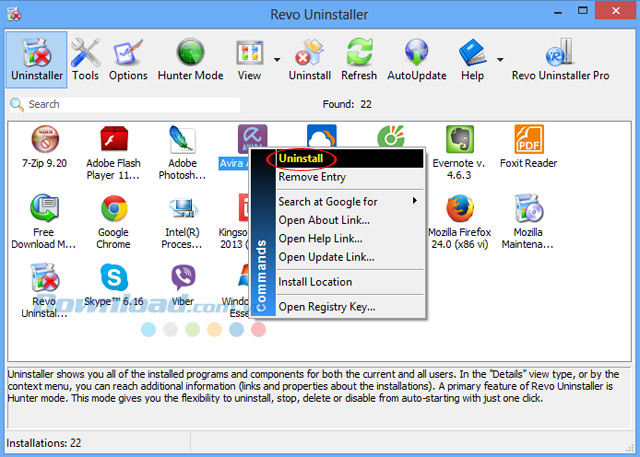Select the Google Chrome entry
The image size is (640, 457).
pyautogui.click(x=114, y=219)
